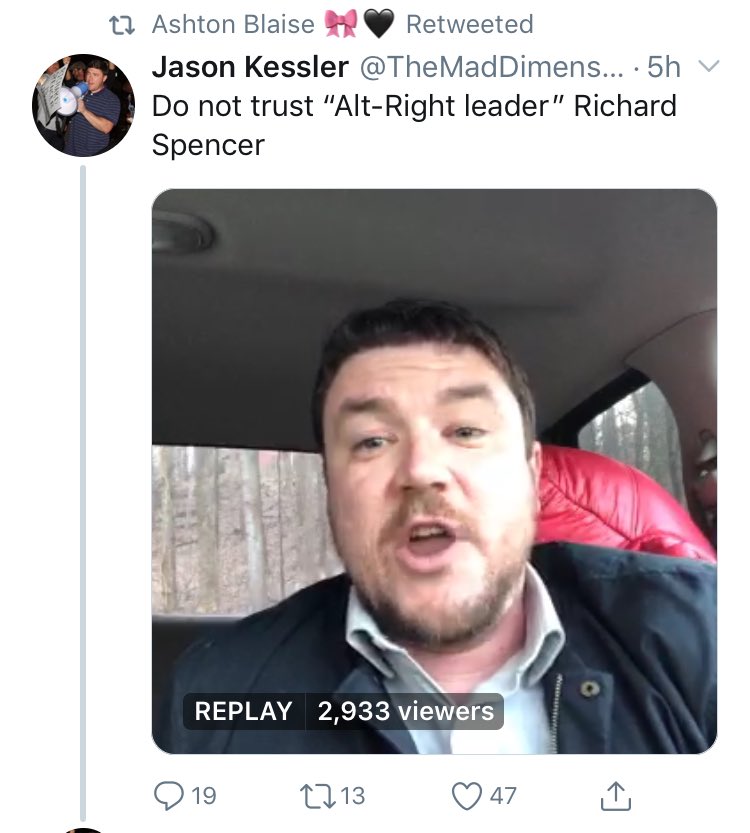Open the @TheMadDimens... handle
Viewport: 750px width, 833px height.
click(x=491, y=67)
